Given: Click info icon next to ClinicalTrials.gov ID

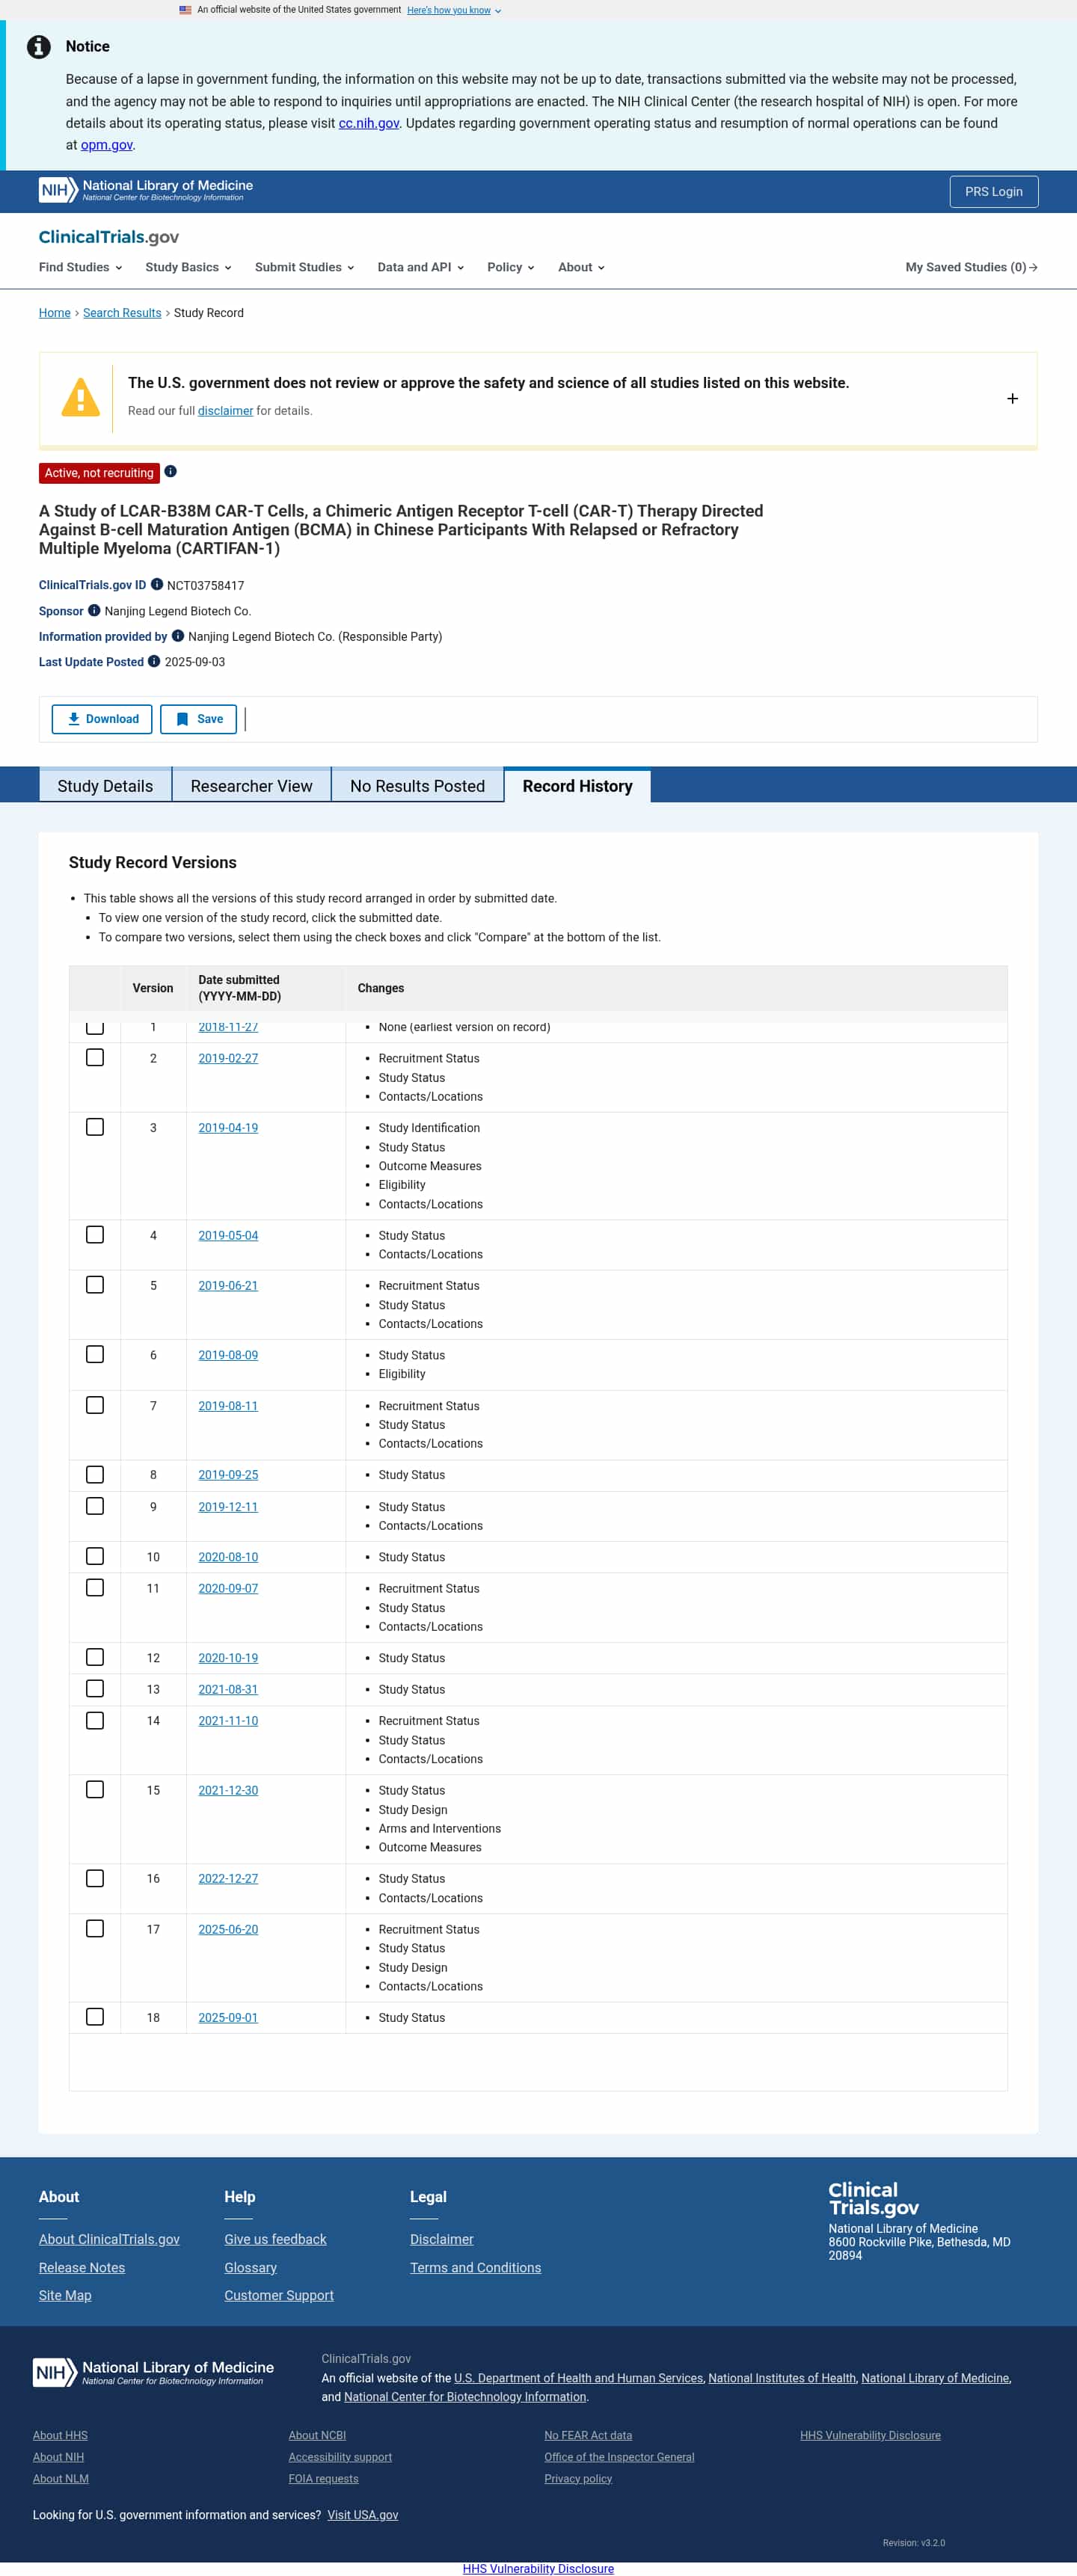Looking at the screenshot, I should pos(157,585).
